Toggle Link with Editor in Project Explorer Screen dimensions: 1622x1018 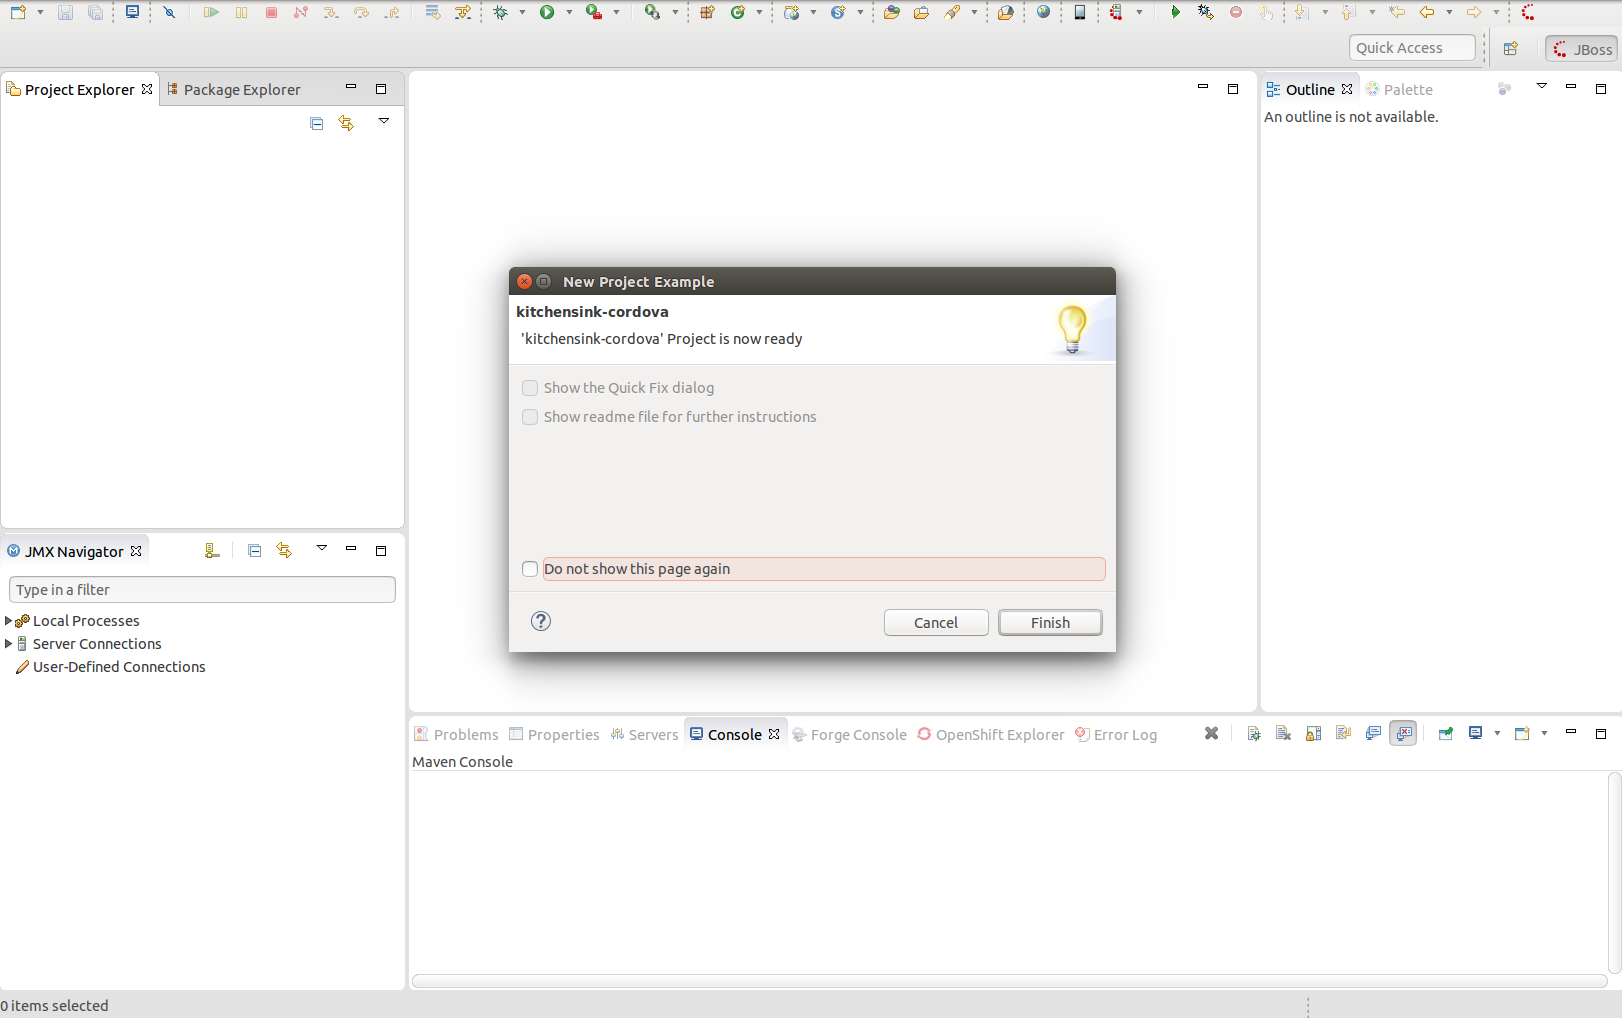coord(346,124)
